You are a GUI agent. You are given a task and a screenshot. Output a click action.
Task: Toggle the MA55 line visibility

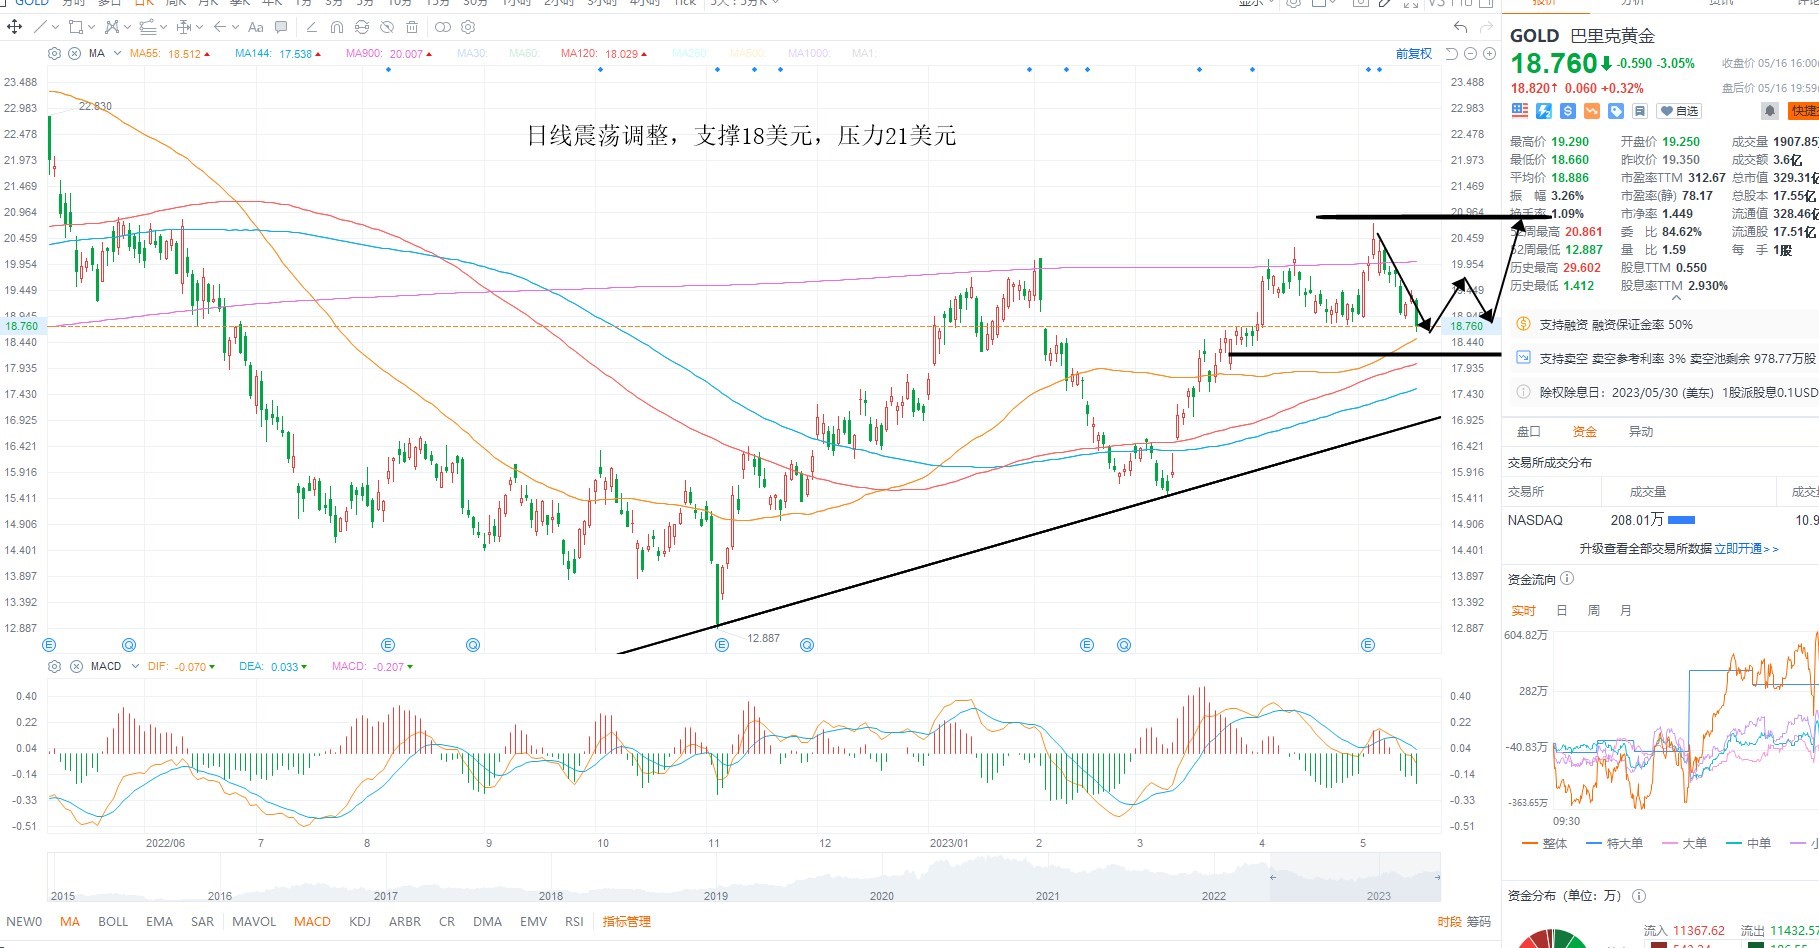tap(169, 54)
